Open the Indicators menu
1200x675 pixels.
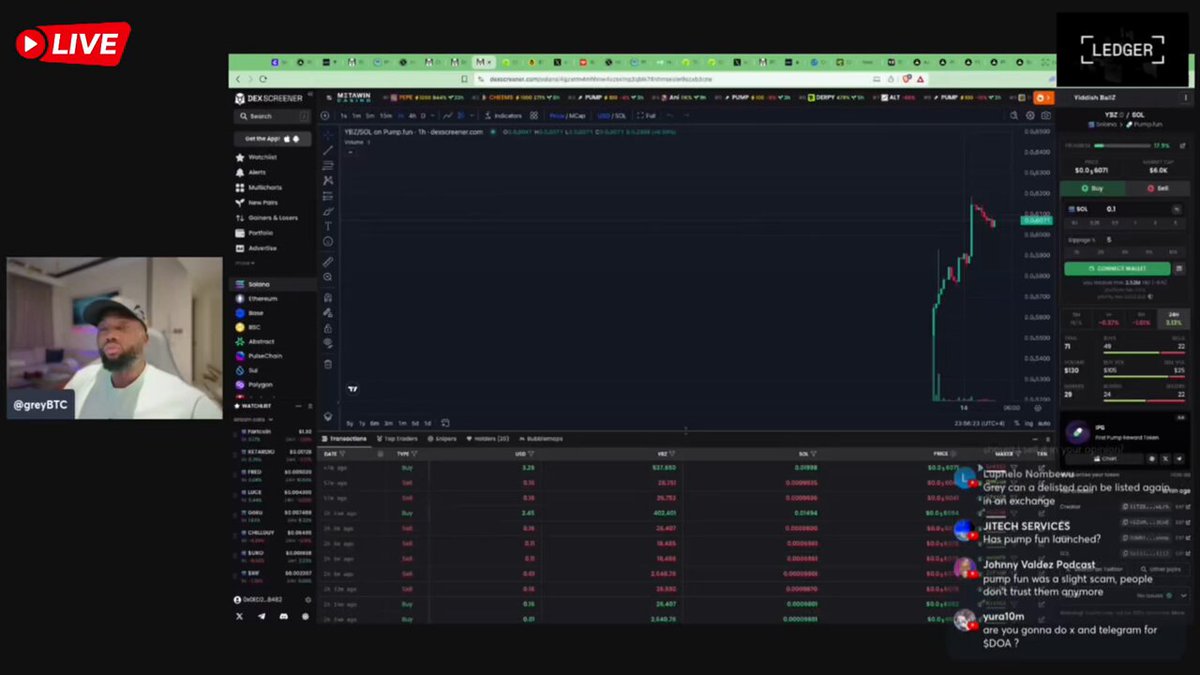pyautogui.click(x=503, y=116)
